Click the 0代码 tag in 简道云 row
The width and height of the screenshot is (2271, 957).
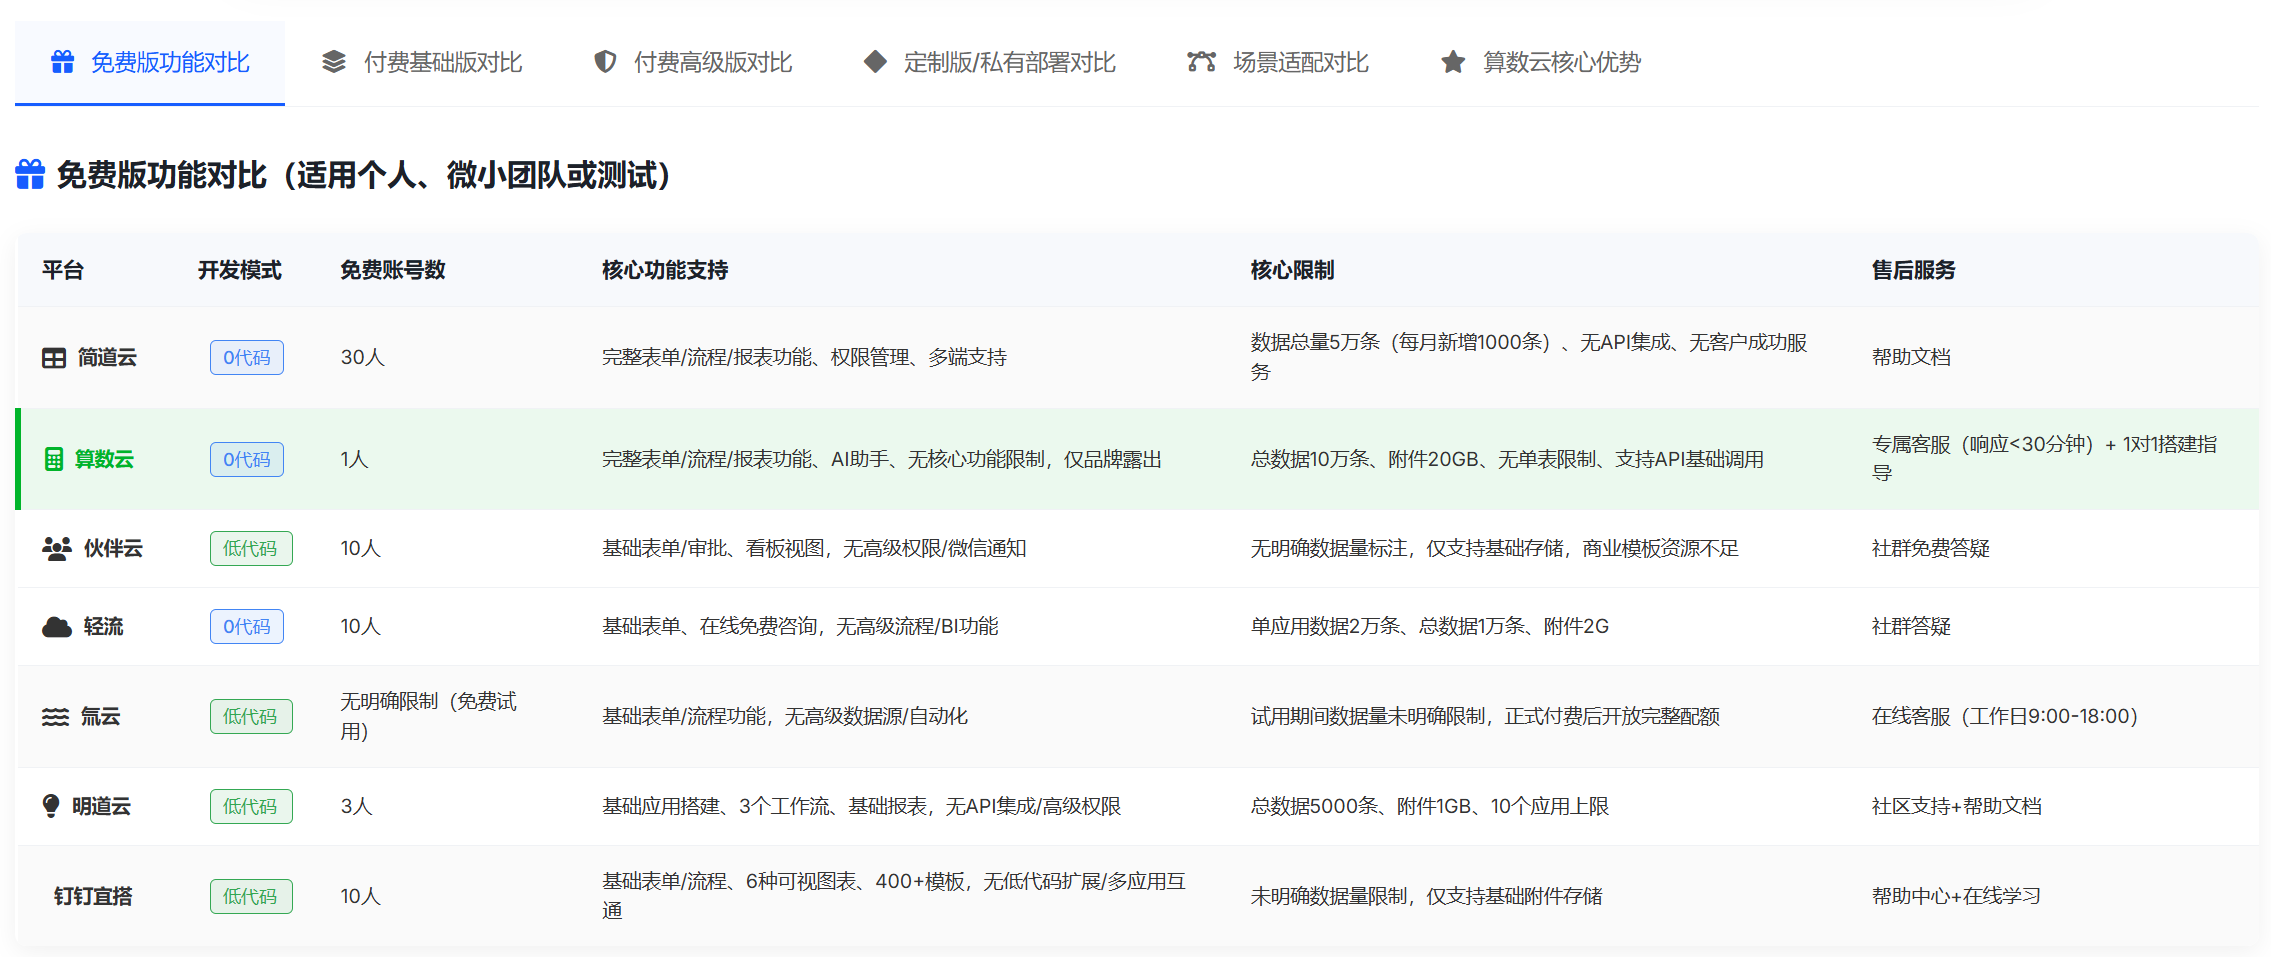pyautogui.click(x=247, y=358)
